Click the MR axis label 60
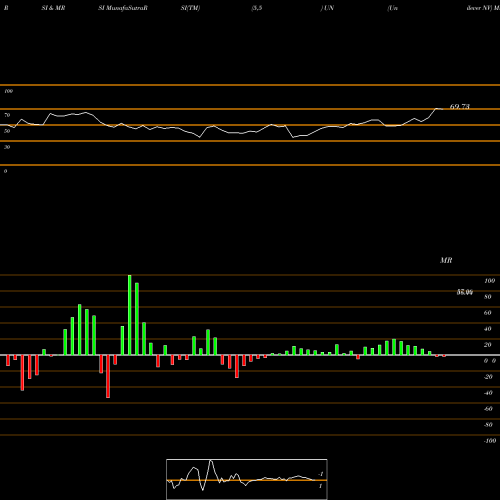Viewport: 500px width, 500px height. point(488,313)
